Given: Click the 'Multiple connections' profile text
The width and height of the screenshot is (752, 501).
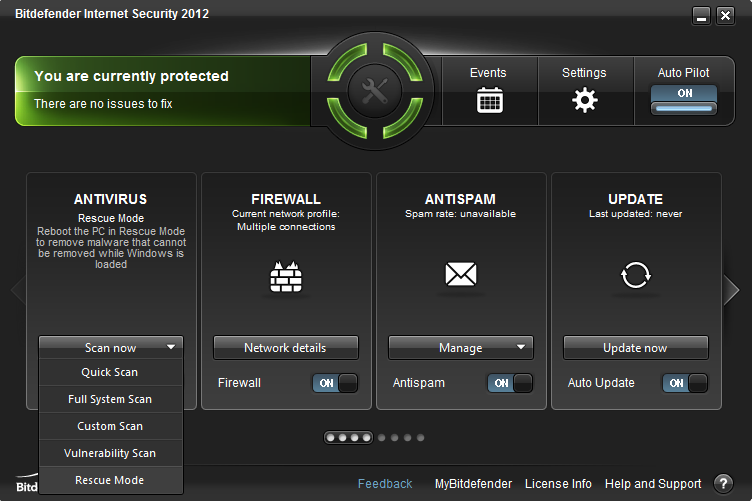Looking at the screenshot, I should (286, 227).
